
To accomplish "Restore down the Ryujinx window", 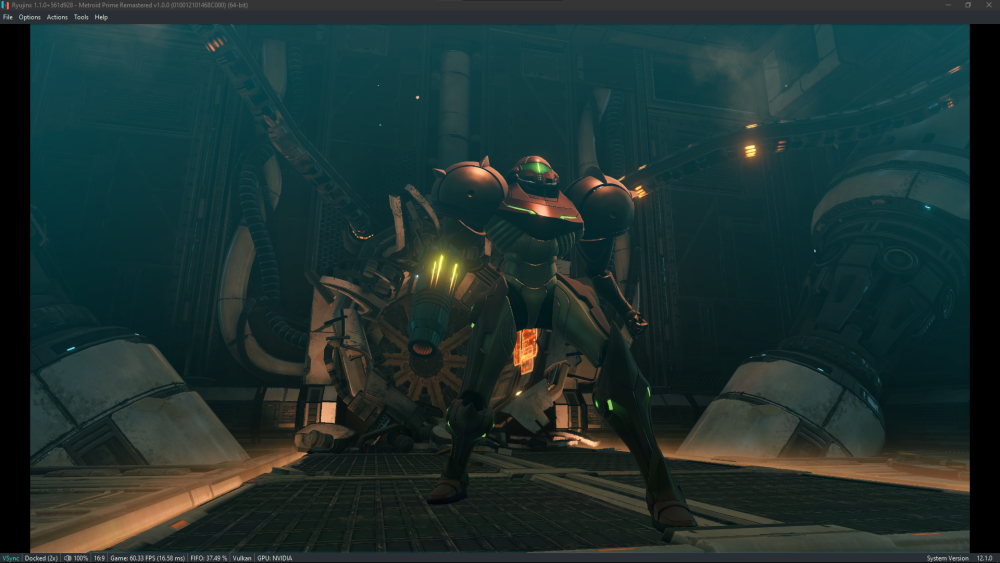I will click(968, 5).
